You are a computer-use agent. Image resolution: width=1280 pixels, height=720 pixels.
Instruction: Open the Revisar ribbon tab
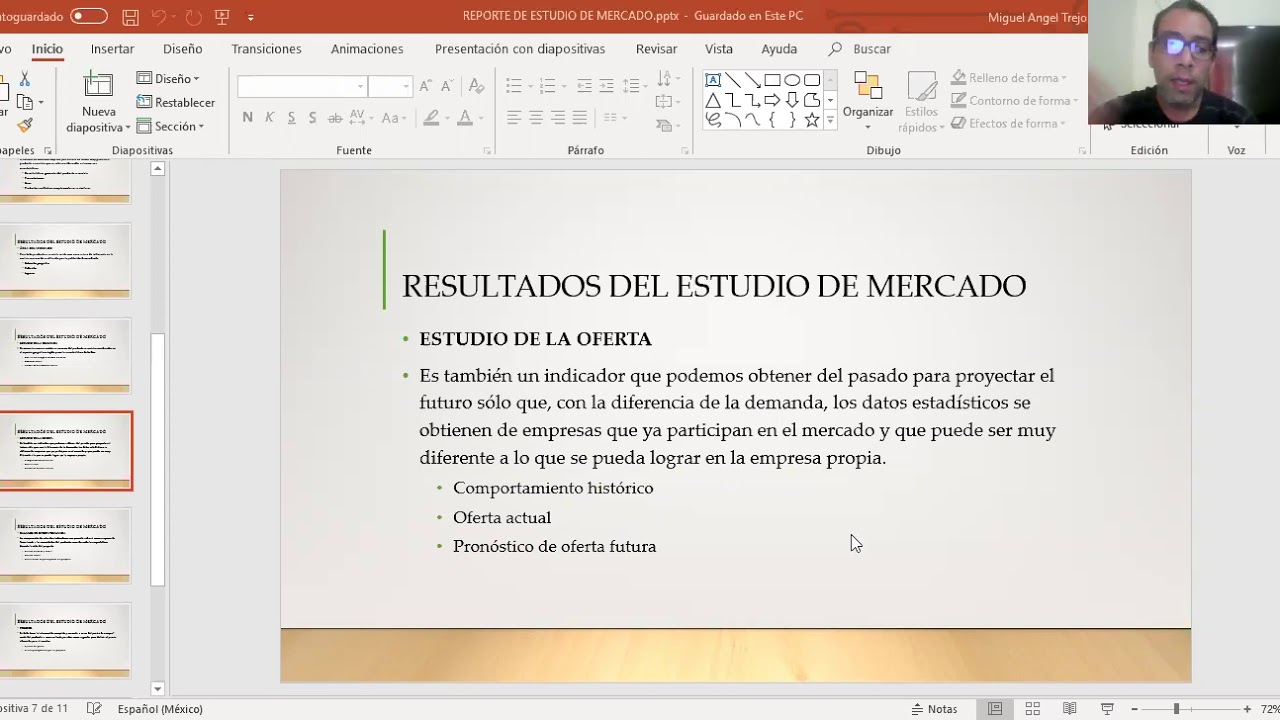coord(656,49)
